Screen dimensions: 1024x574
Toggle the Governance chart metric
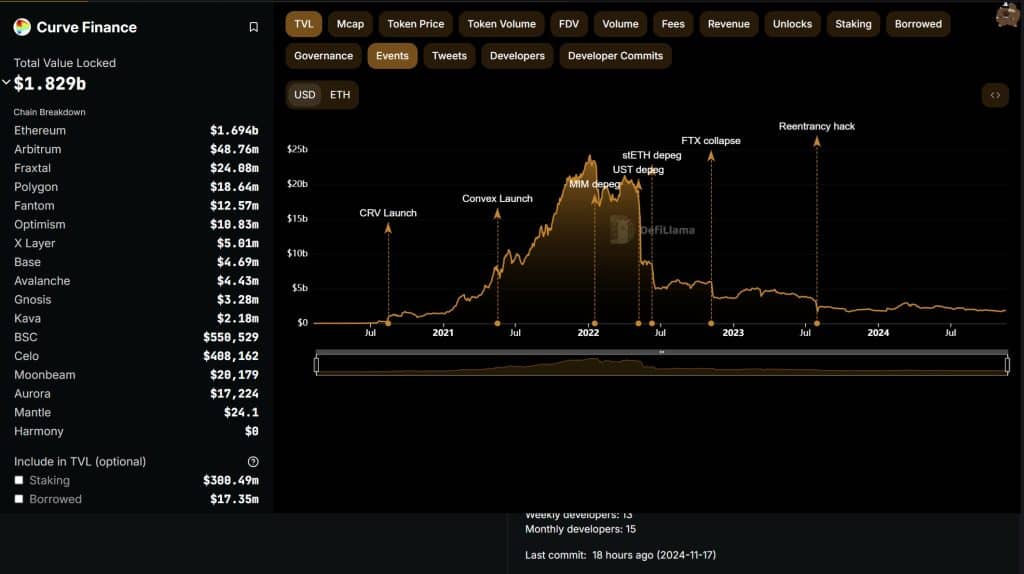[323, 56]
